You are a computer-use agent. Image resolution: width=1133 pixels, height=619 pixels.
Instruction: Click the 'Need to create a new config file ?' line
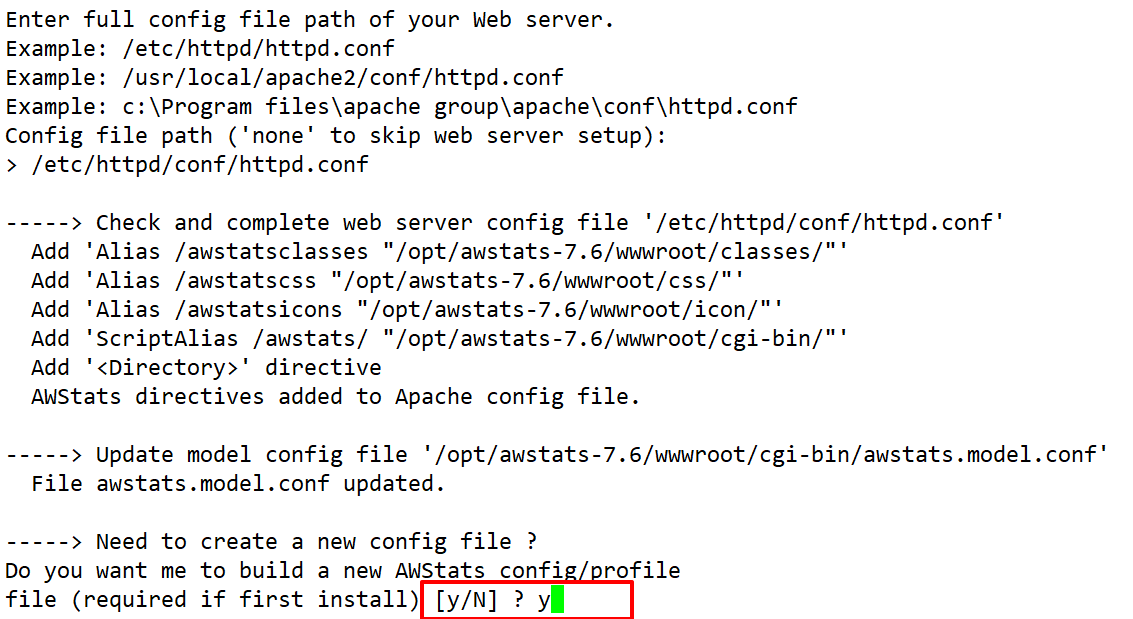272,542
